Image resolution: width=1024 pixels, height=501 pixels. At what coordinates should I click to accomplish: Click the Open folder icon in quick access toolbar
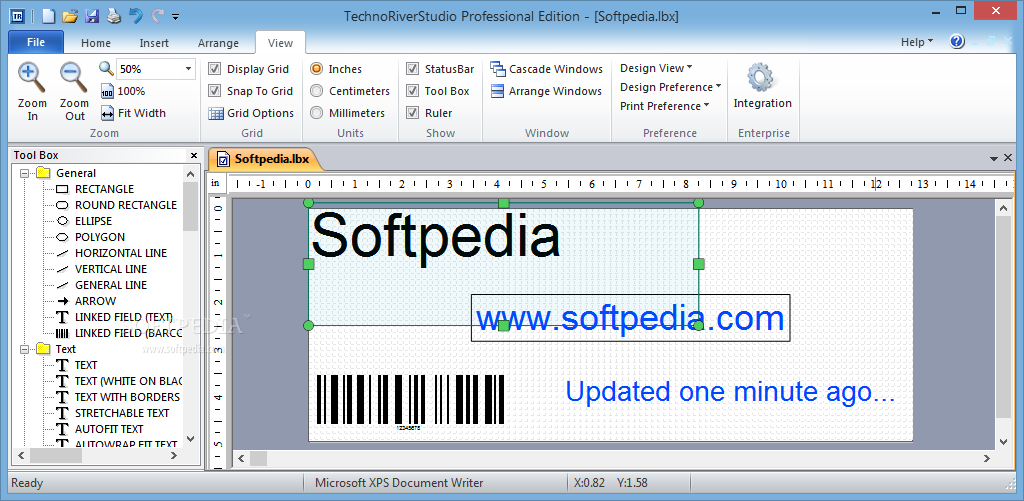pyautogui.click(x=71, y=16)
